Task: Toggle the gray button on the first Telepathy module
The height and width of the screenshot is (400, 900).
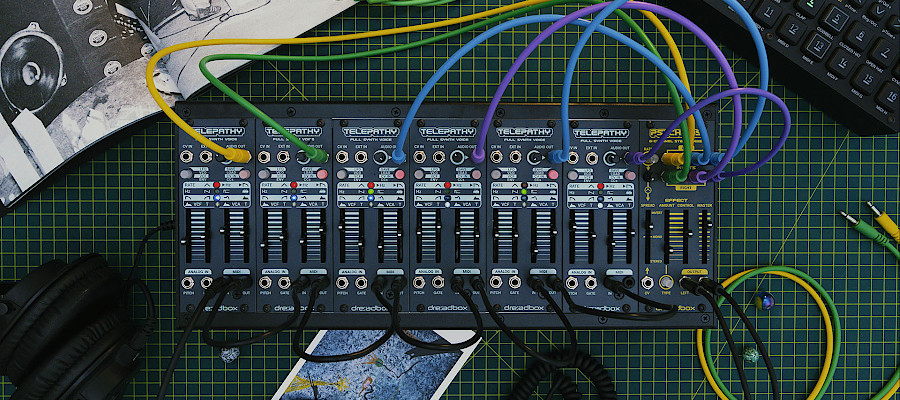Action: pyautogui.click(x=186, y=174)
